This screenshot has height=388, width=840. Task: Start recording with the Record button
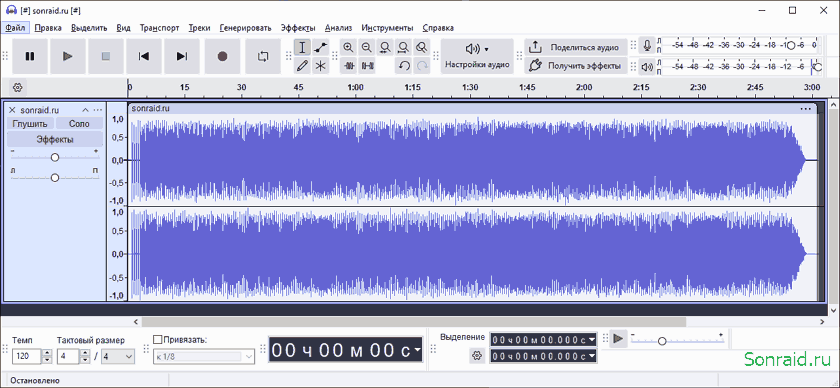(x=222, y=56)
